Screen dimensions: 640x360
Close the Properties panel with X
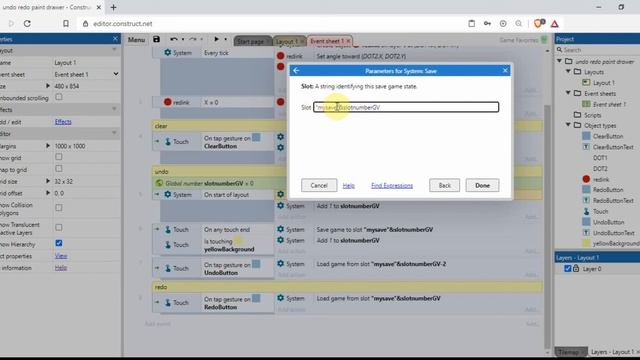point(115,39)
